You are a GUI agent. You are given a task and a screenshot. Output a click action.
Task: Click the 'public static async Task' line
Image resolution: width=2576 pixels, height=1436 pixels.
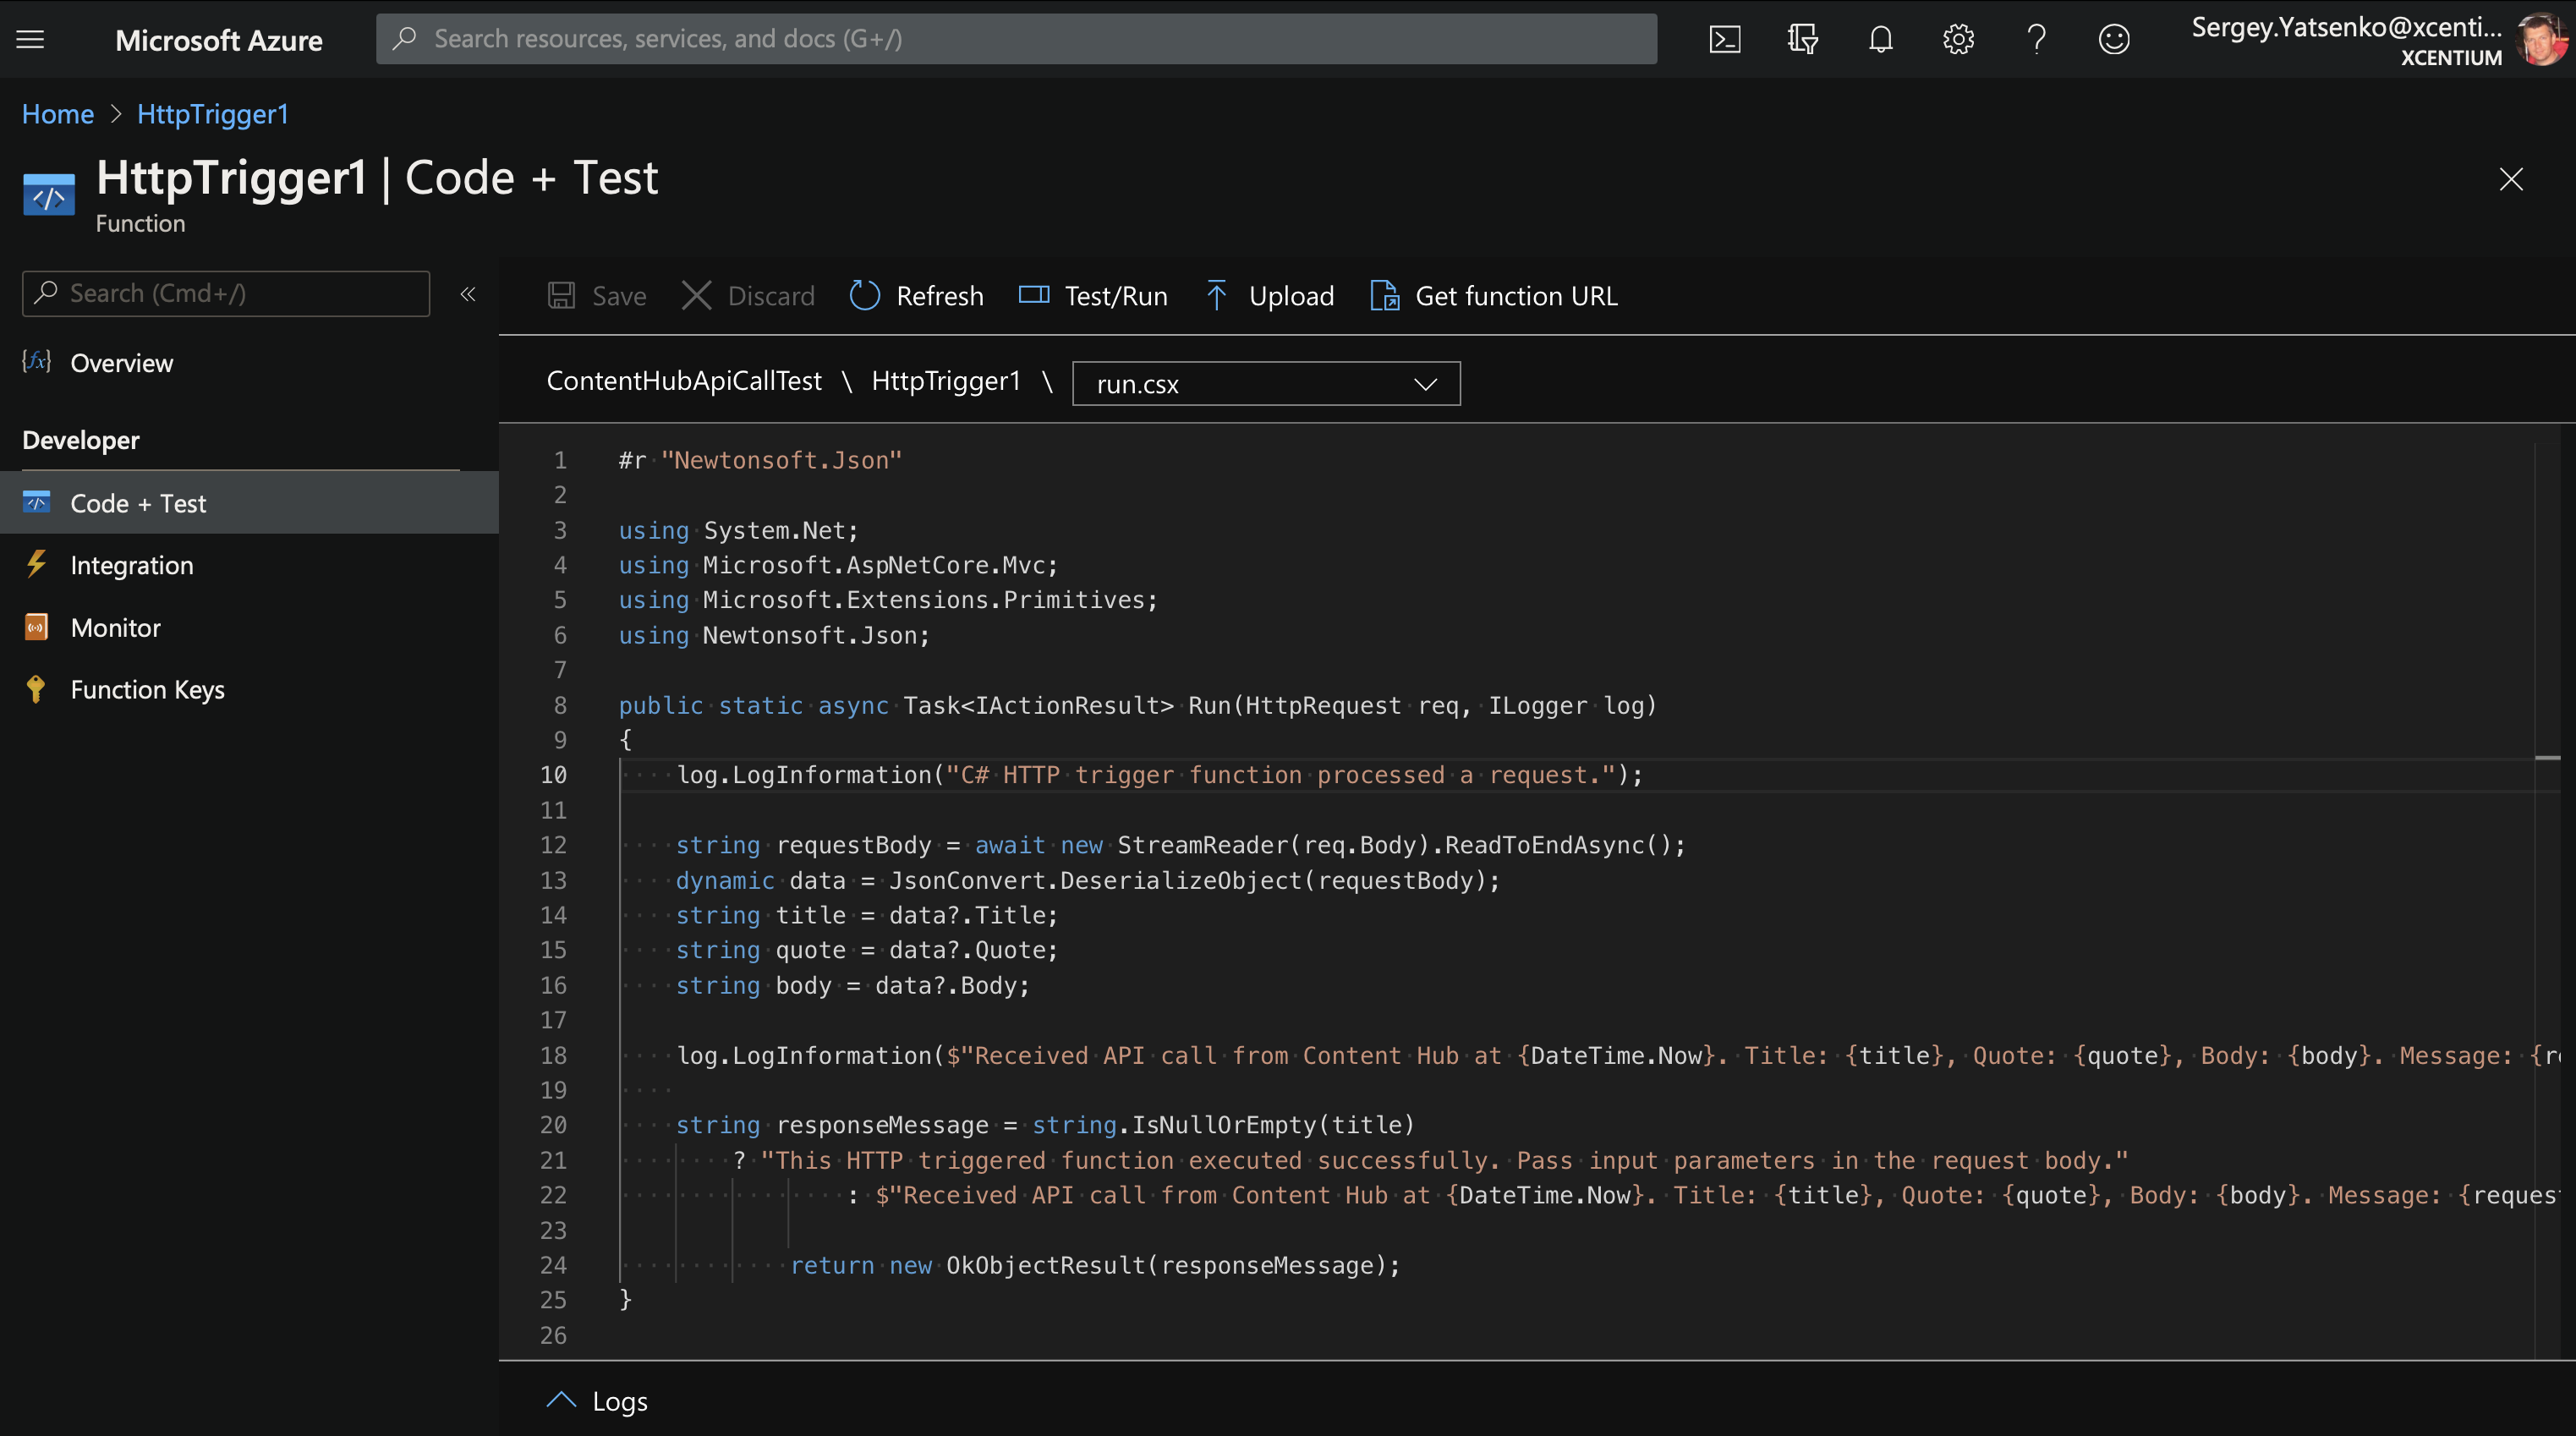pos(1137,705)
